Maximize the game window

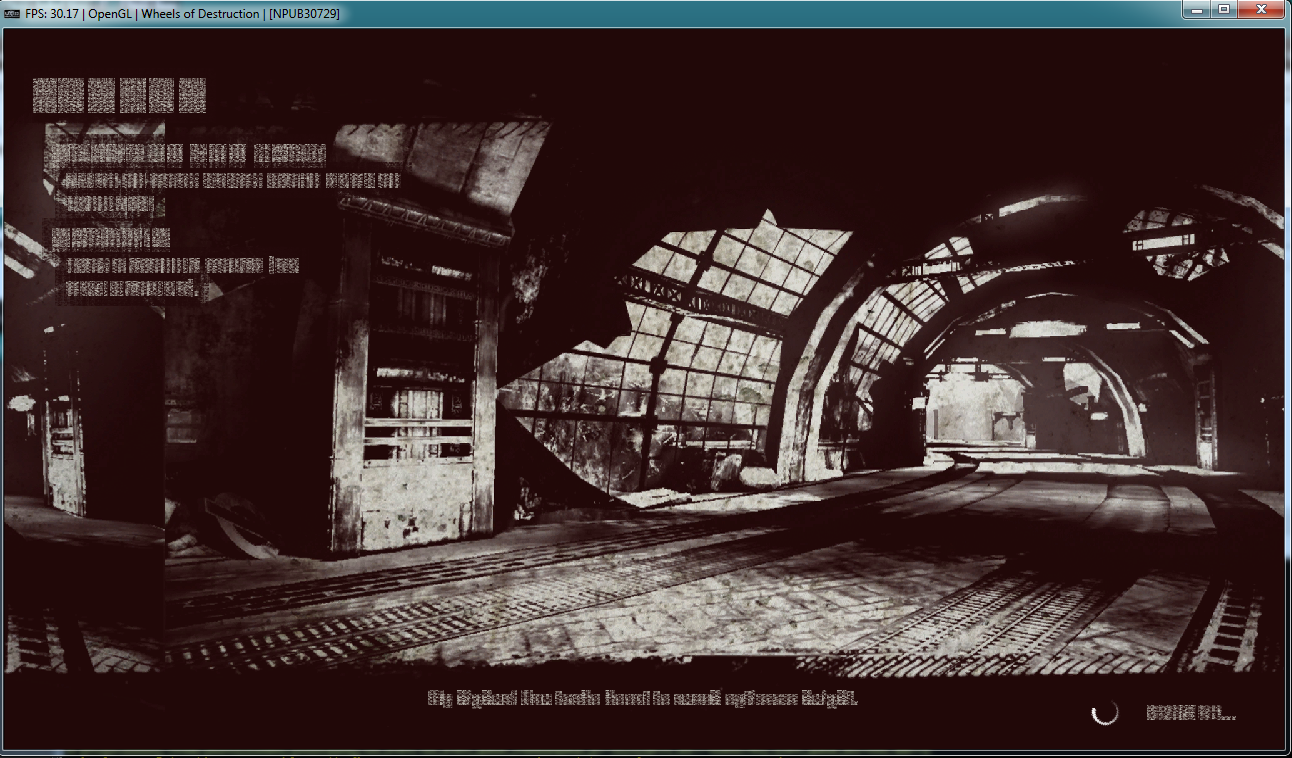pos(1224,9)
